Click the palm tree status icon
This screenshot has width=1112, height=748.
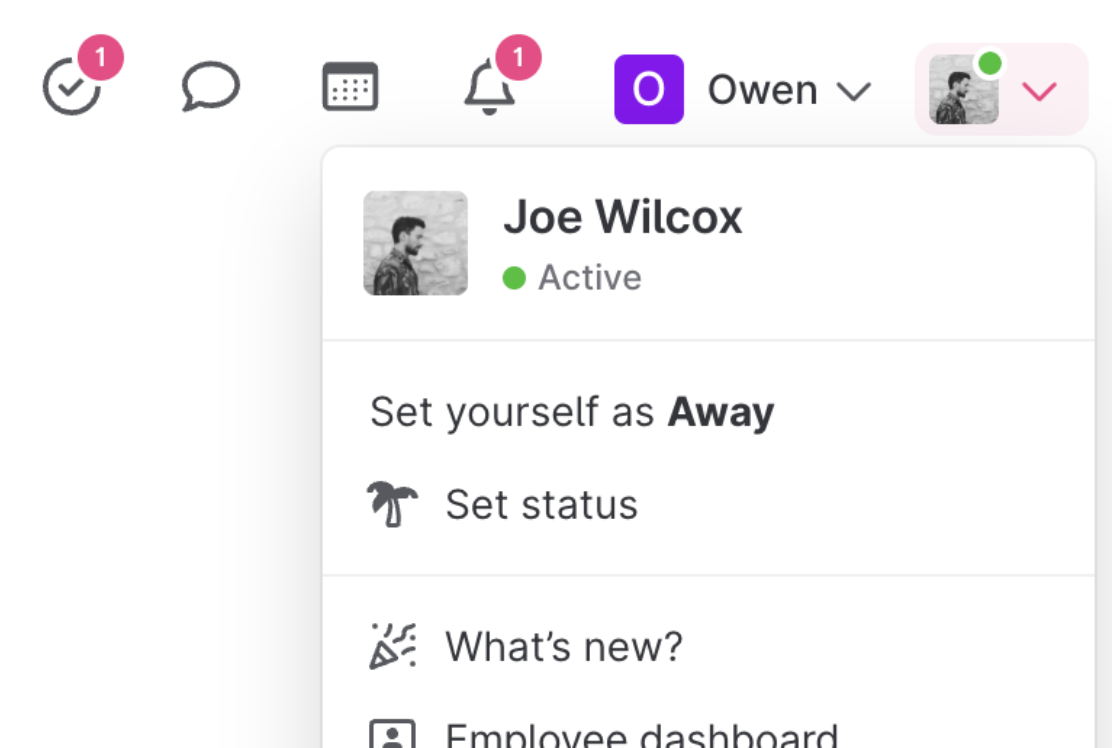tap(392, 504)
